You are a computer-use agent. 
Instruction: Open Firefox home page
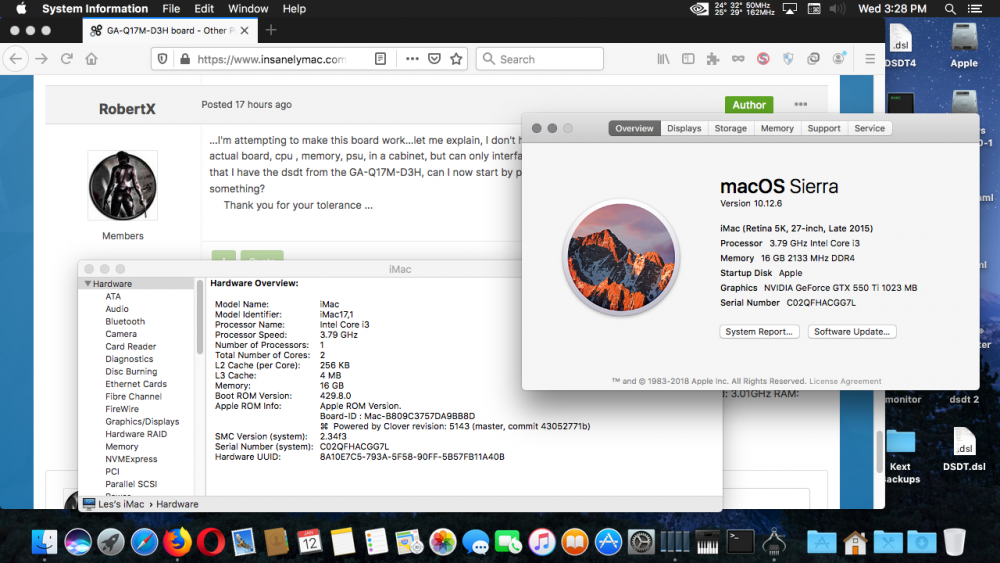pos(91,59)
